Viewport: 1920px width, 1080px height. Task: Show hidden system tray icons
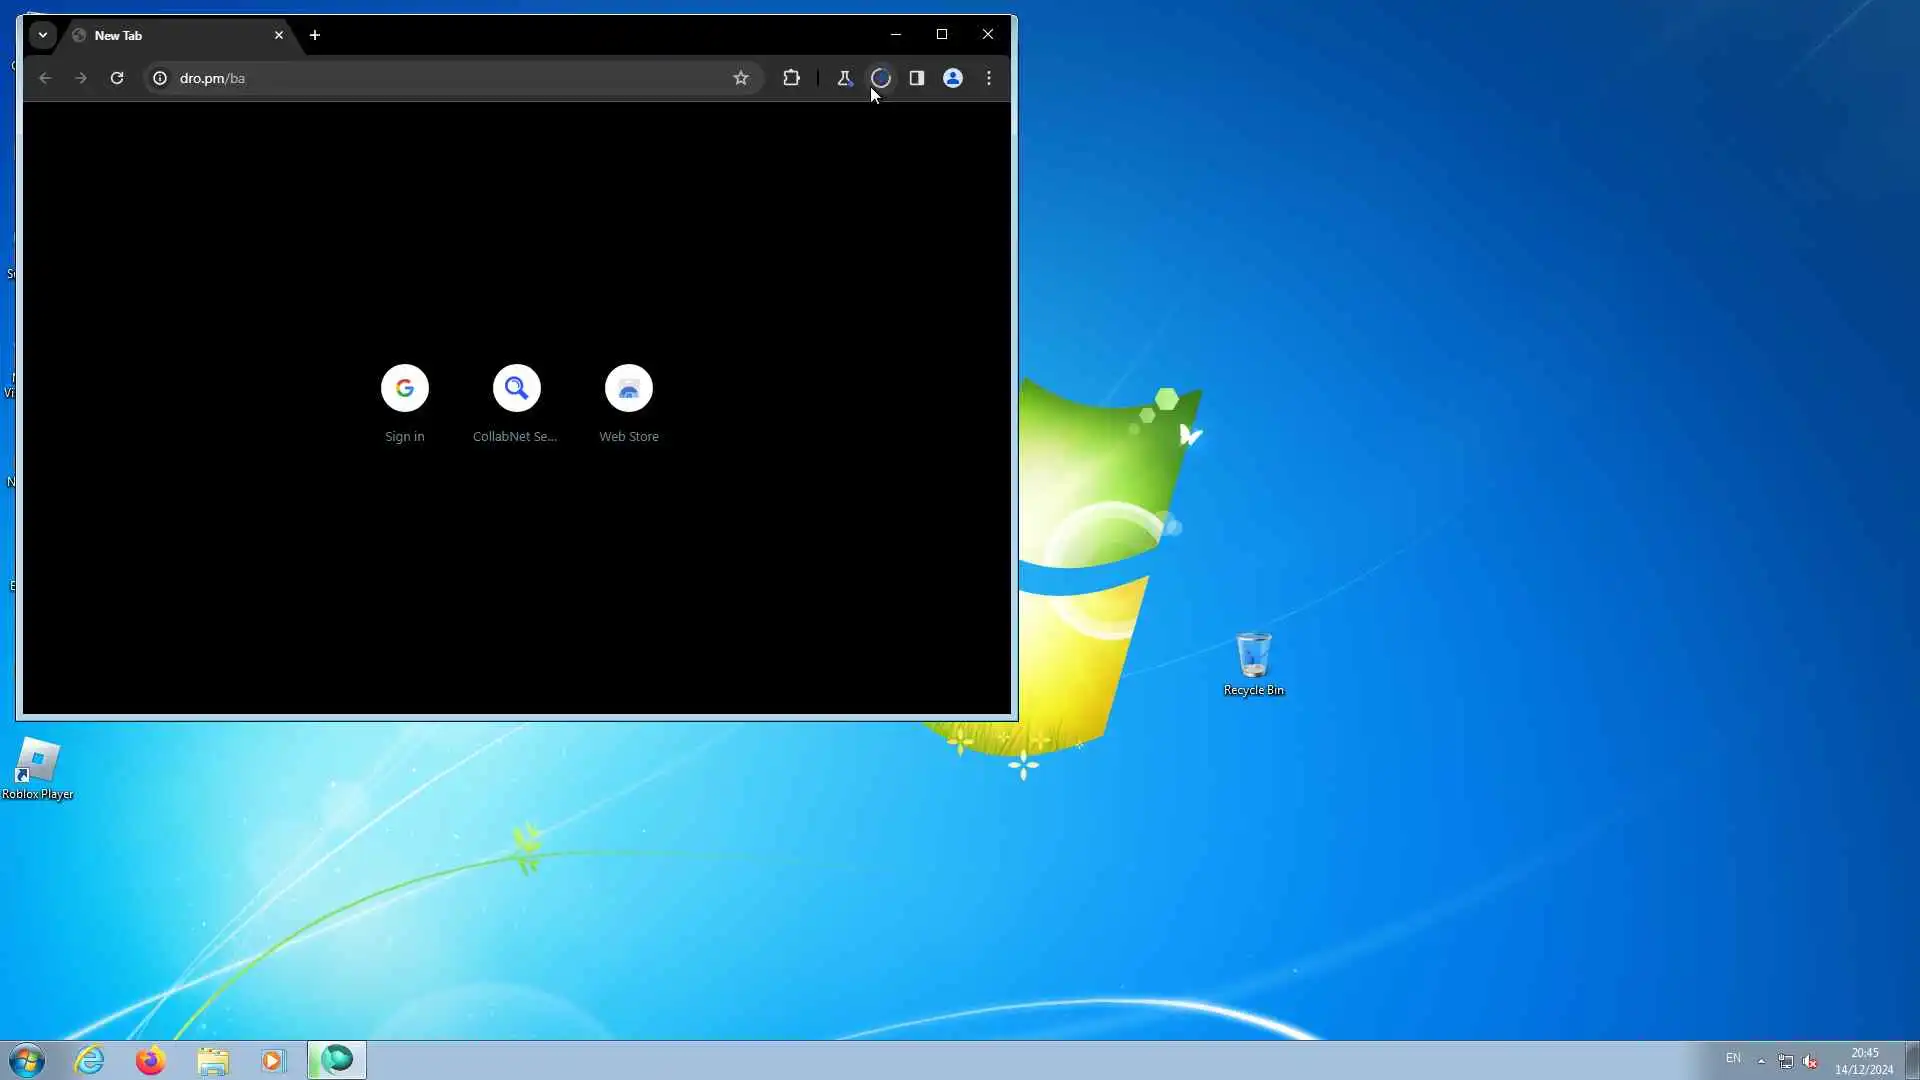click(x=1761, y=1060)
